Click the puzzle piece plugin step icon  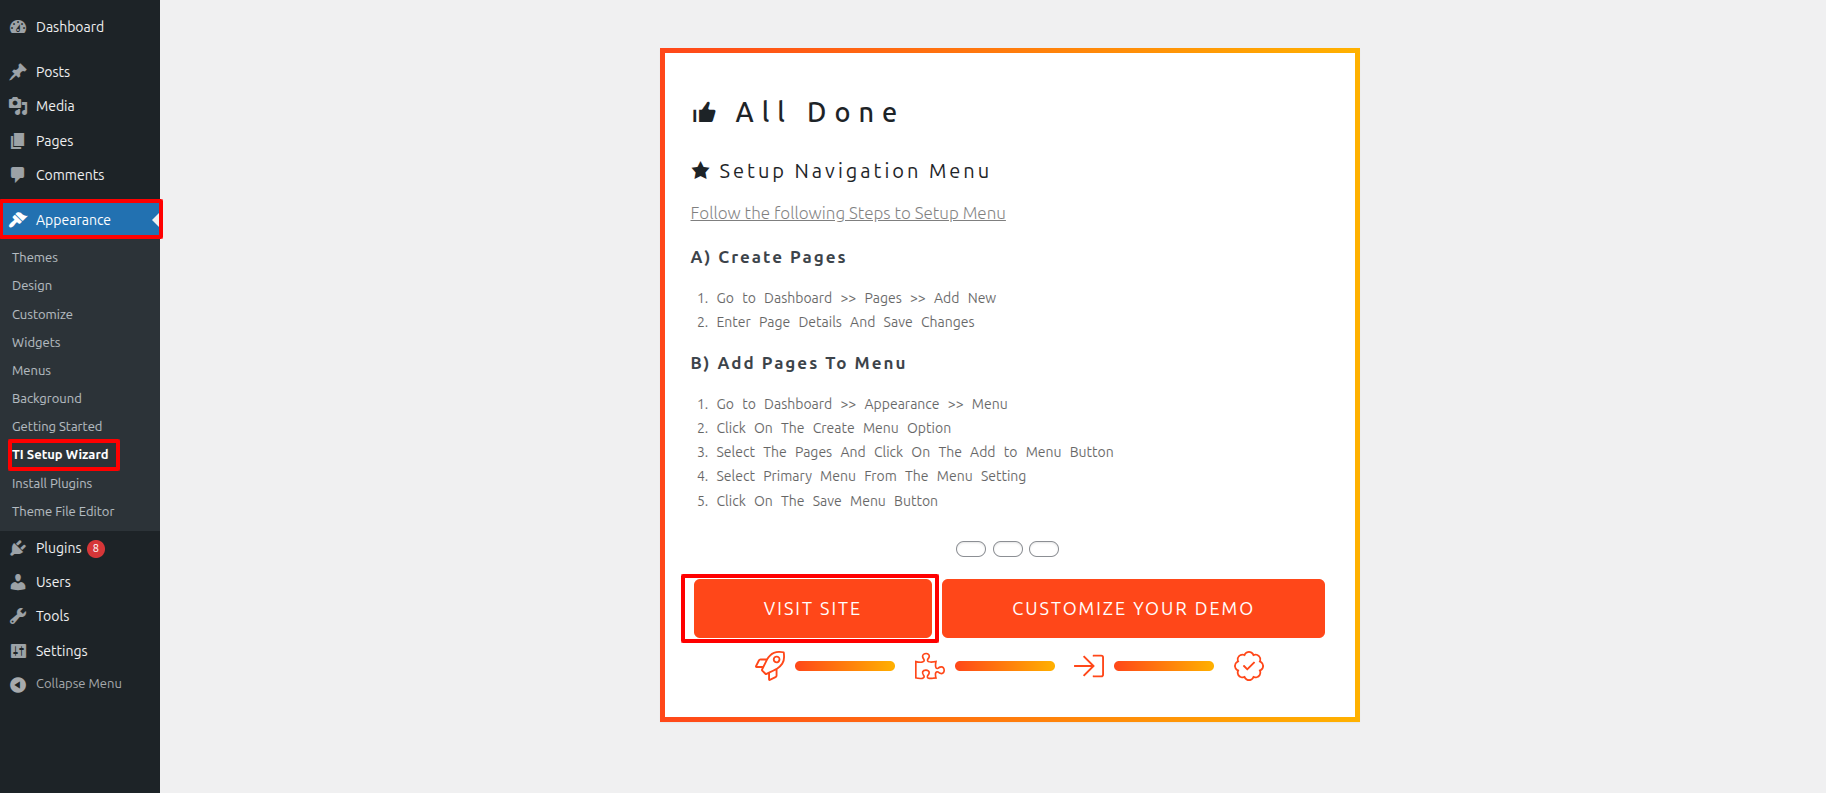pyautogui.click(x=929, y=666)
